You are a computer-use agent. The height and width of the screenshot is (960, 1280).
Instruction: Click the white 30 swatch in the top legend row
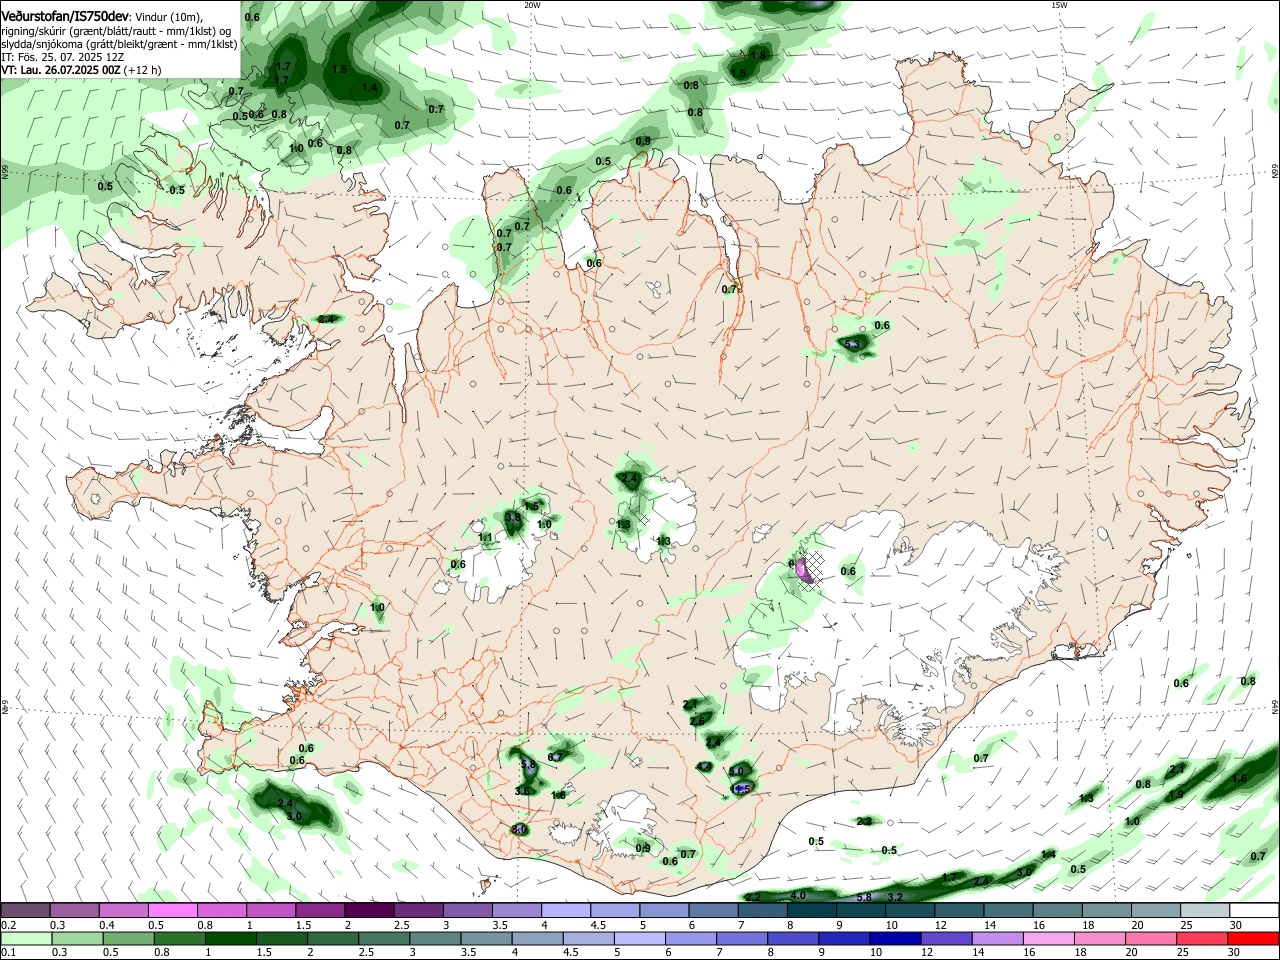click(1254, 910)
